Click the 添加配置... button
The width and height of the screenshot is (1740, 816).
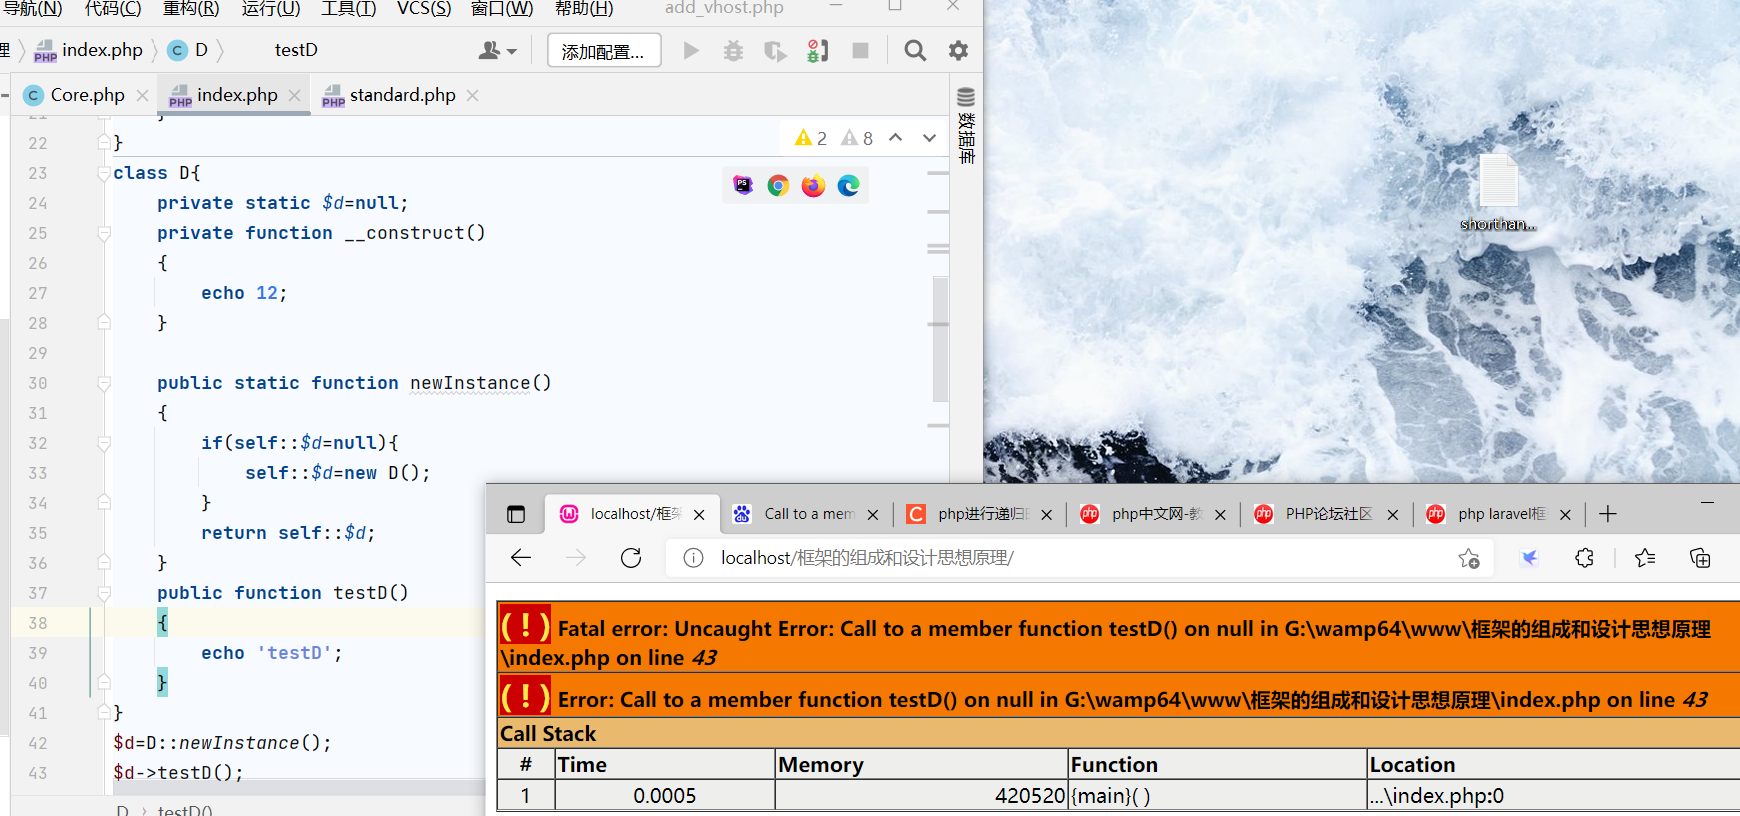tap(604, 51)
